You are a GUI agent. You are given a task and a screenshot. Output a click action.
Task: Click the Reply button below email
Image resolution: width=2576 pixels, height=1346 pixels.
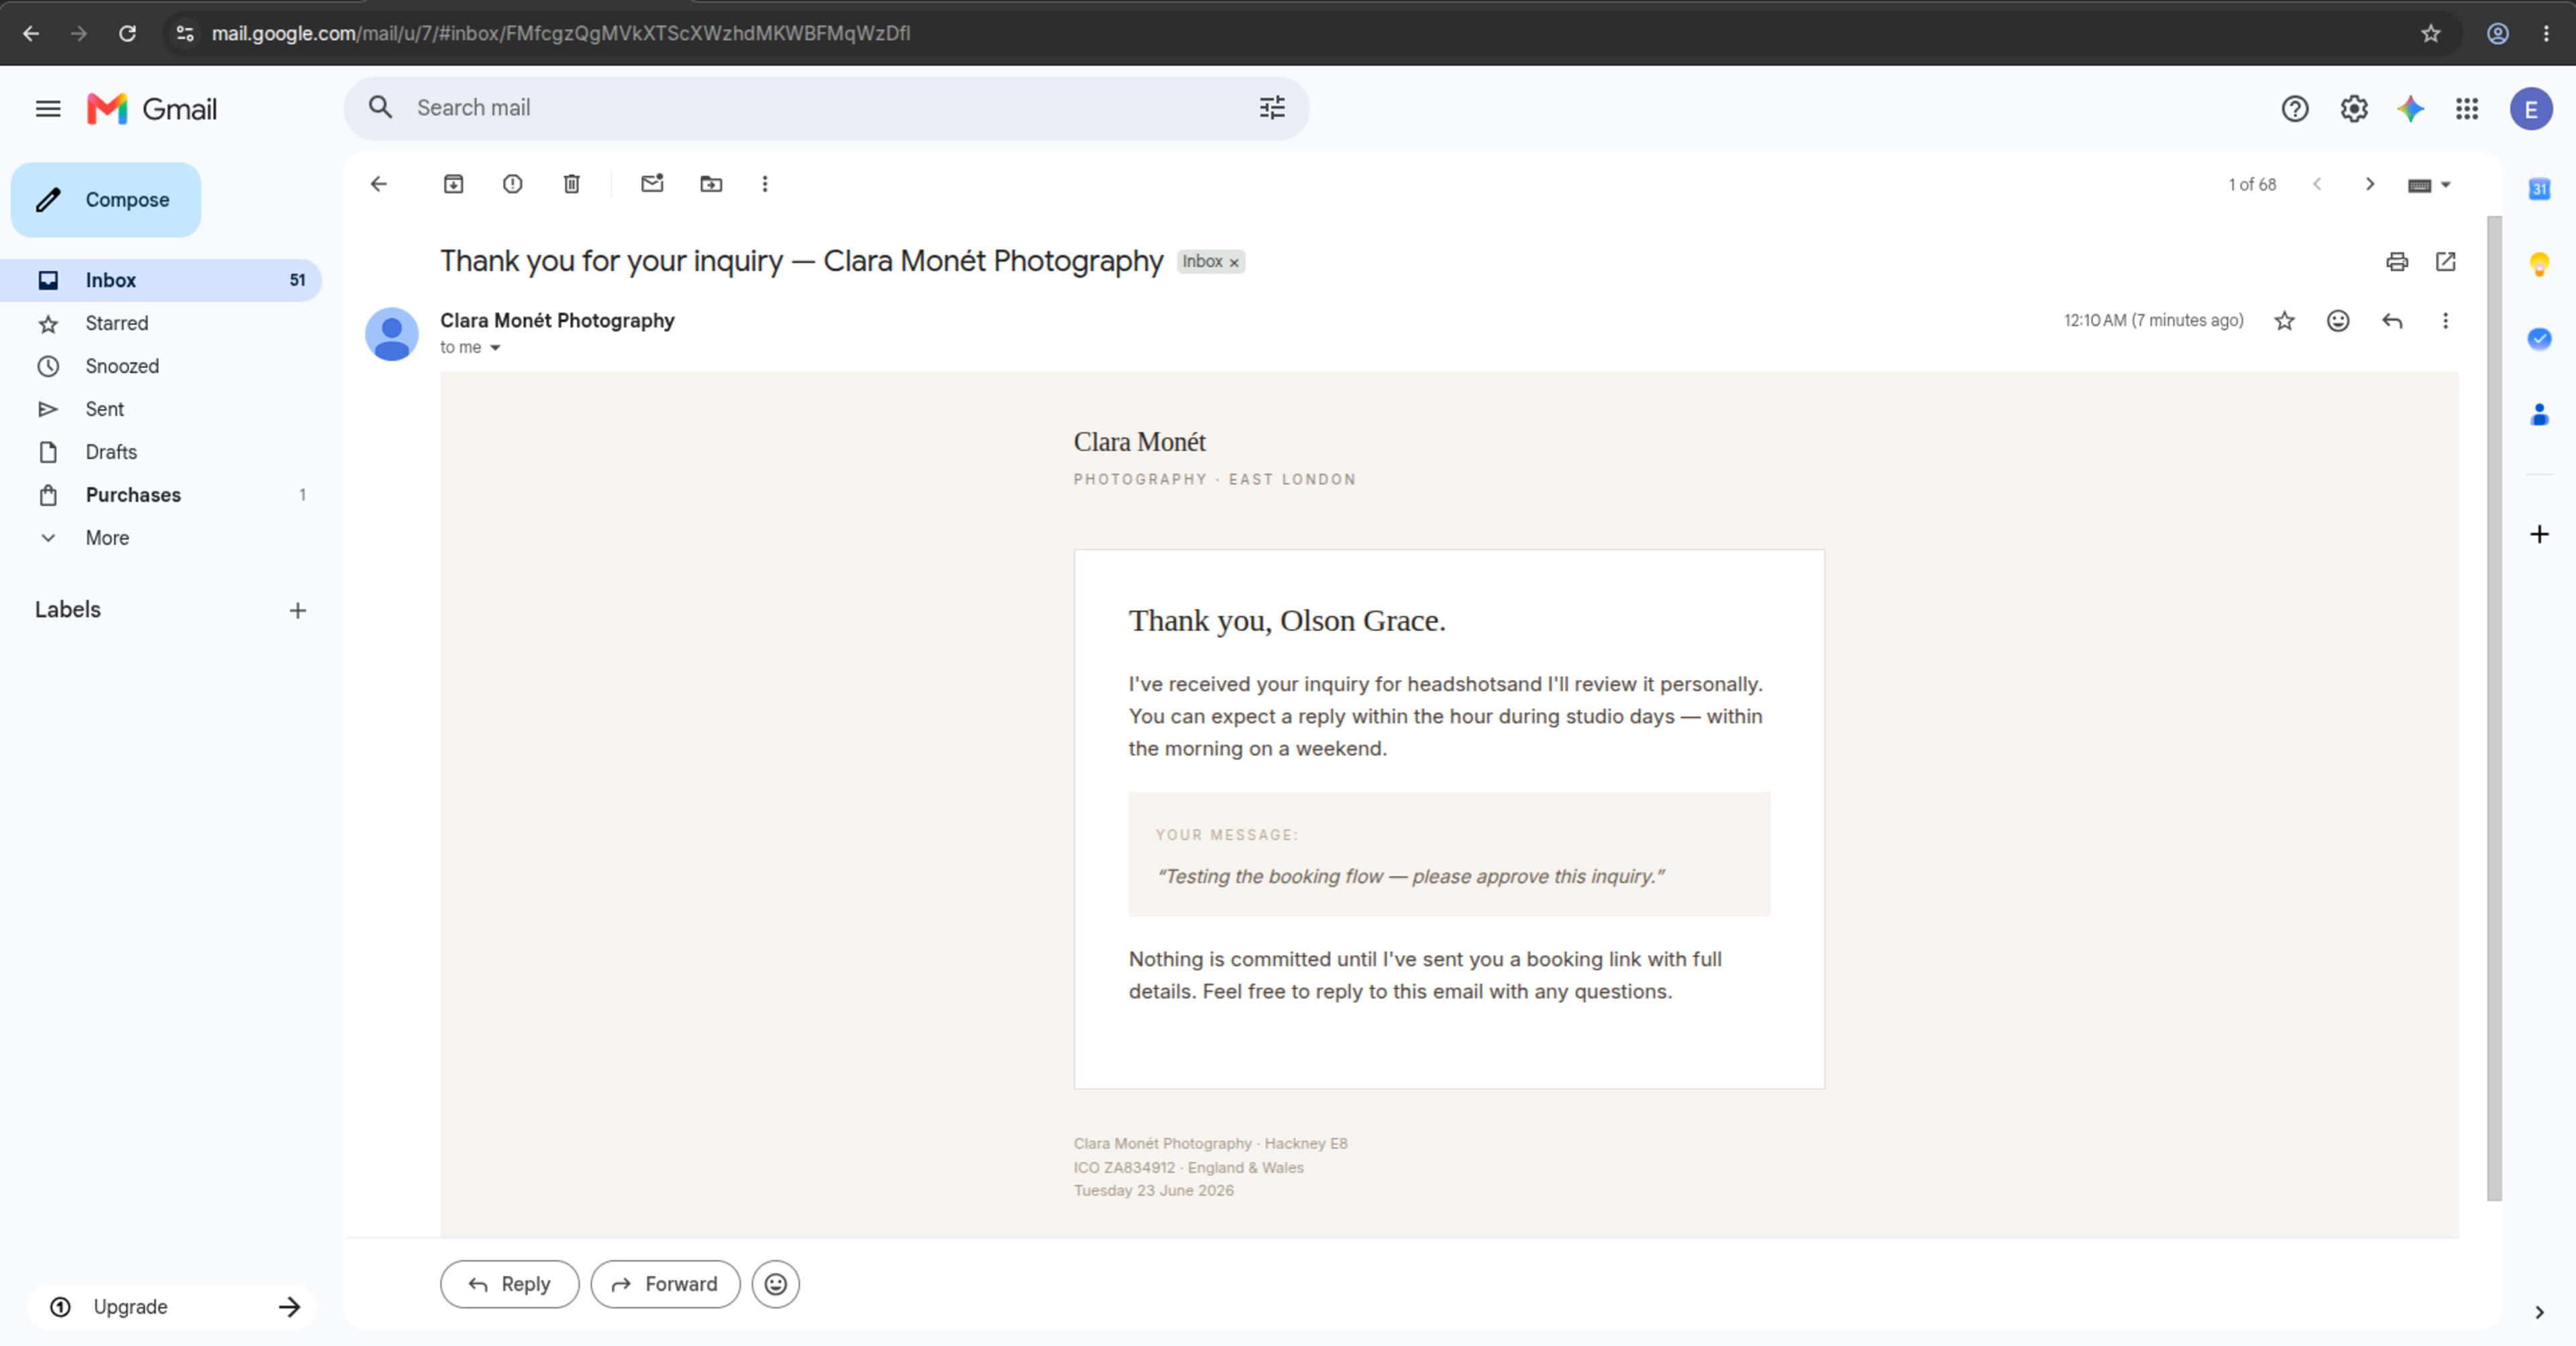pos(510,1284)
